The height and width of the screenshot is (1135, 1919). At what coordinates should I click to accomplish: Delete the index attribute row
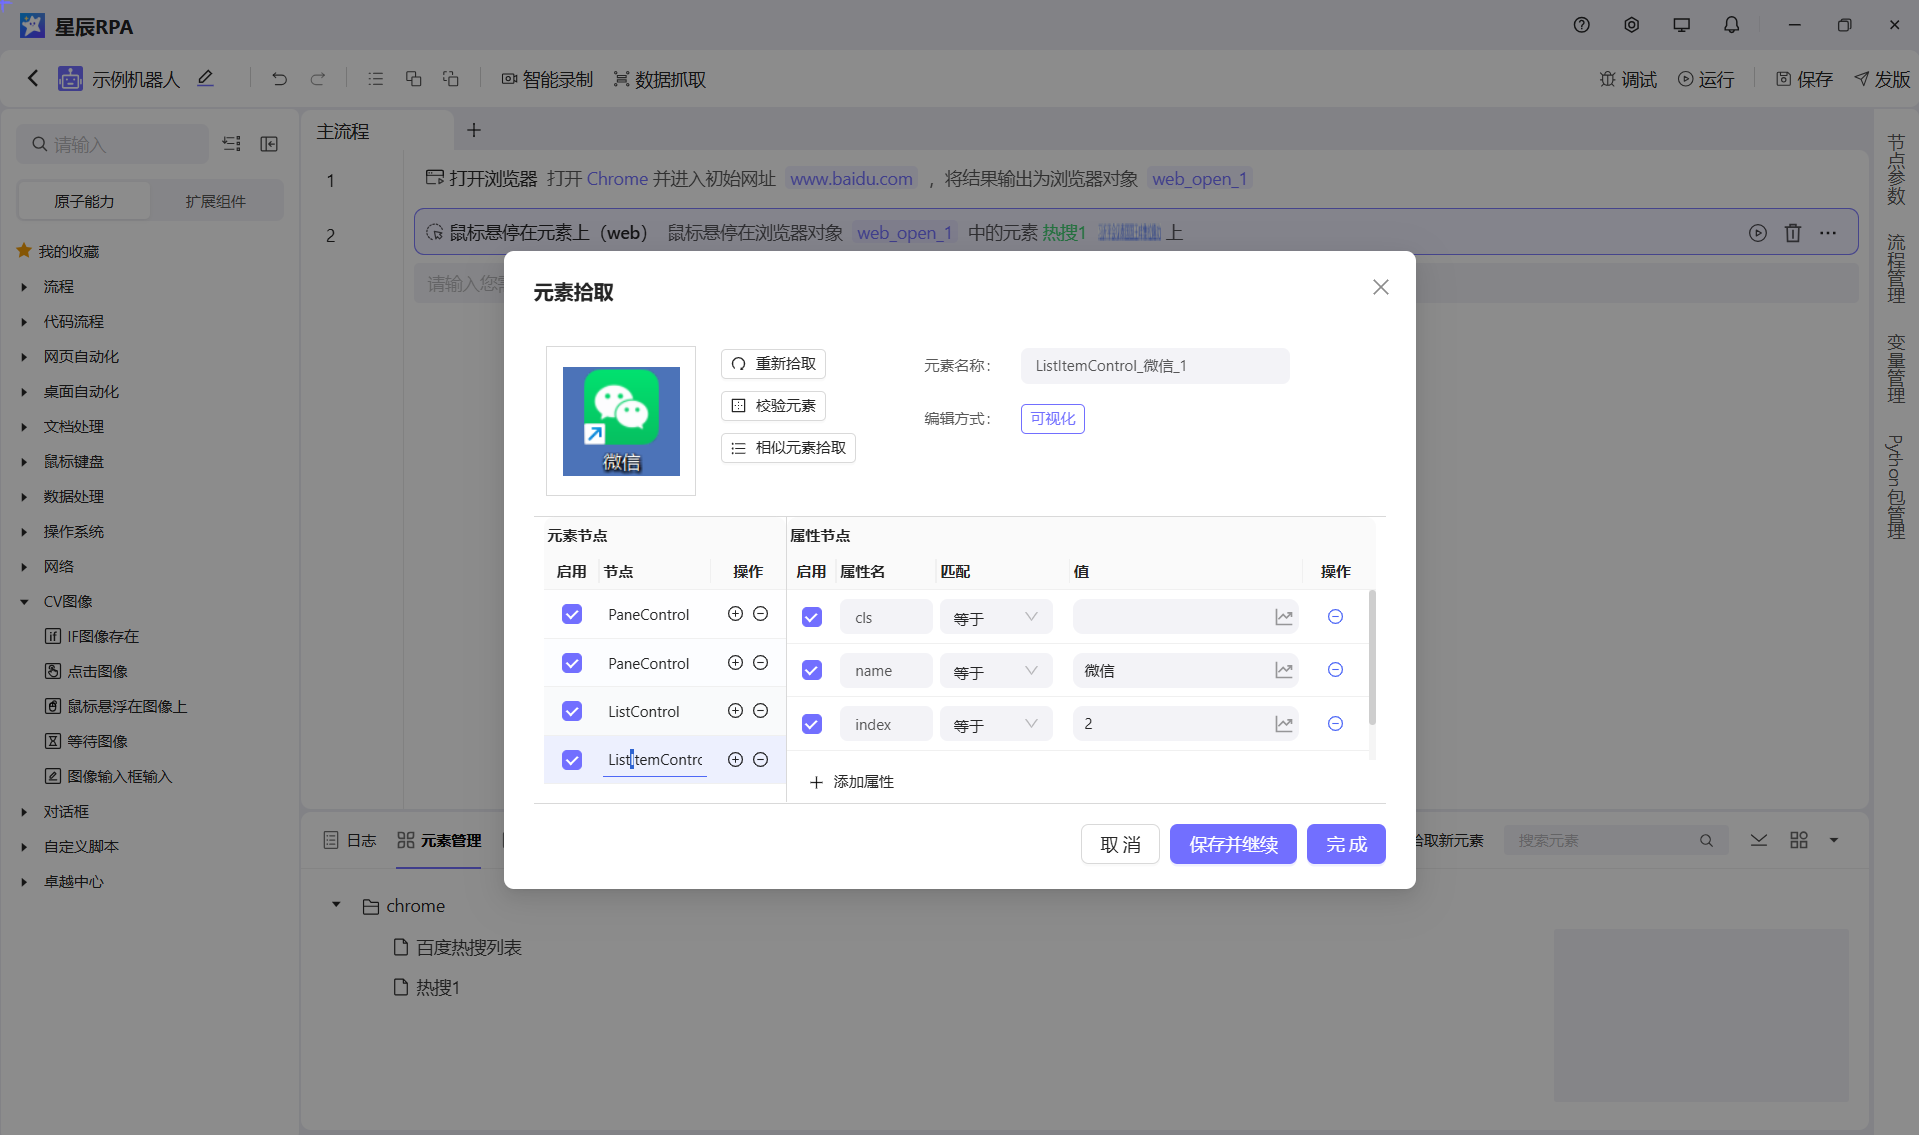[1335, 724]
